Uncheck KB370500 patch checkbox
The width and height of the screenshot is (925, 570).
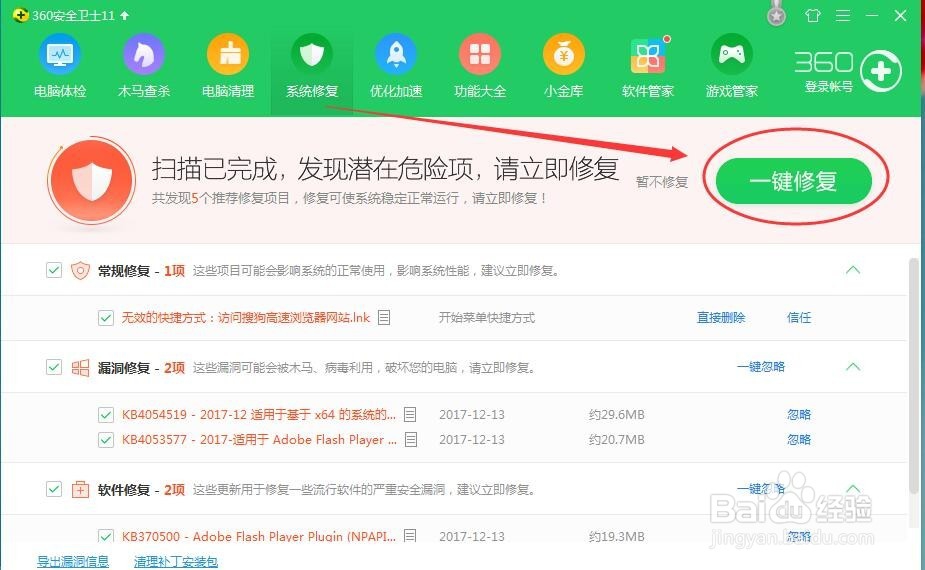click(x=106, y=536)
